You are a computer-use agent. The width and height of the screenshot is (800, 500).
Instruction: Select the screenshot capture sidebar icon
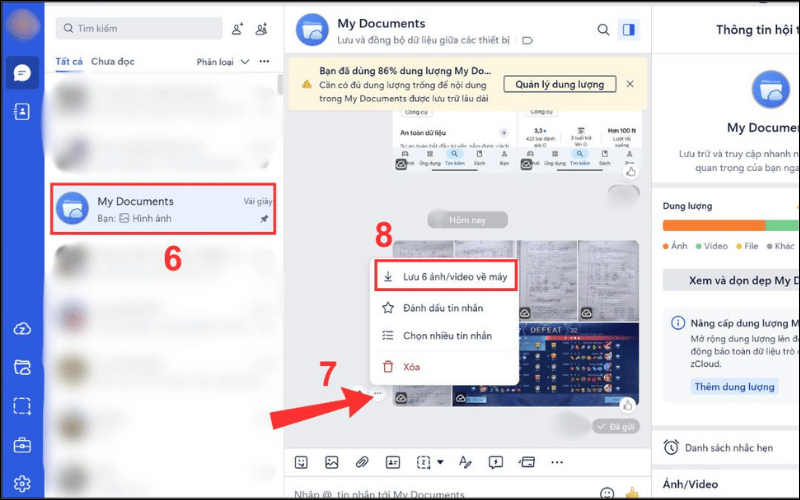22,406
